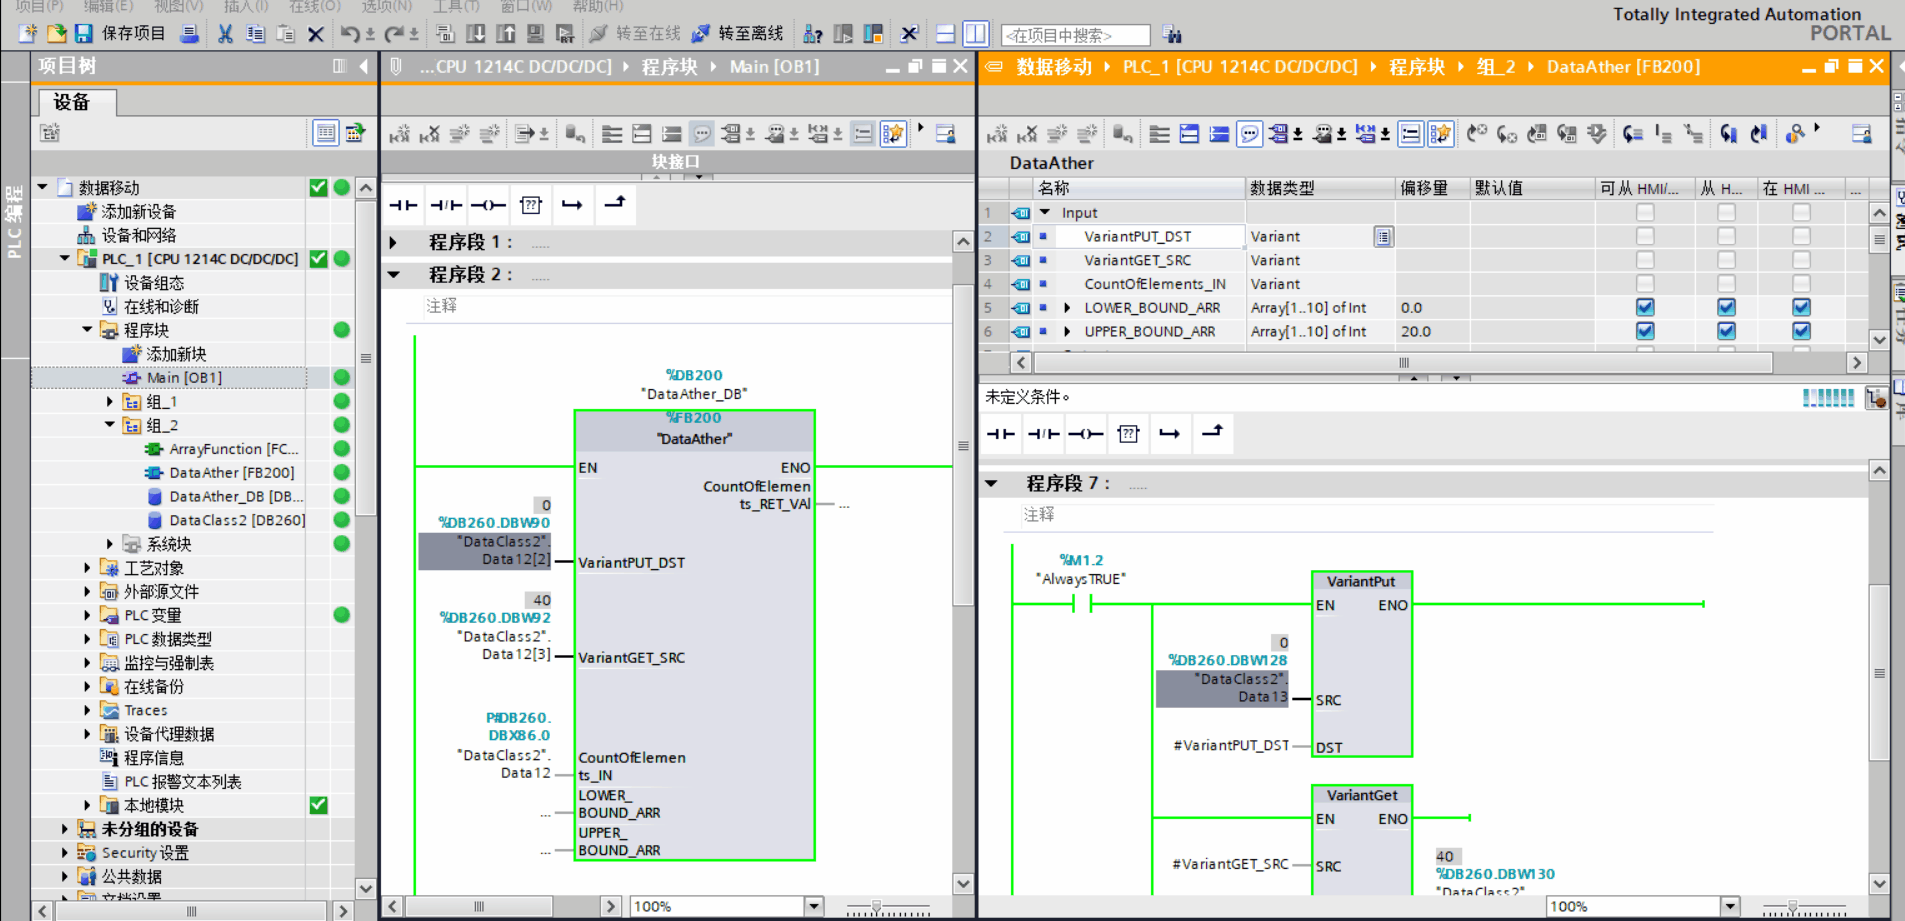Uncheck HMI visible for UPPER_BOUND_ARR
1905x921 pixels.
pyautogui.click(x=1801, y=331)
